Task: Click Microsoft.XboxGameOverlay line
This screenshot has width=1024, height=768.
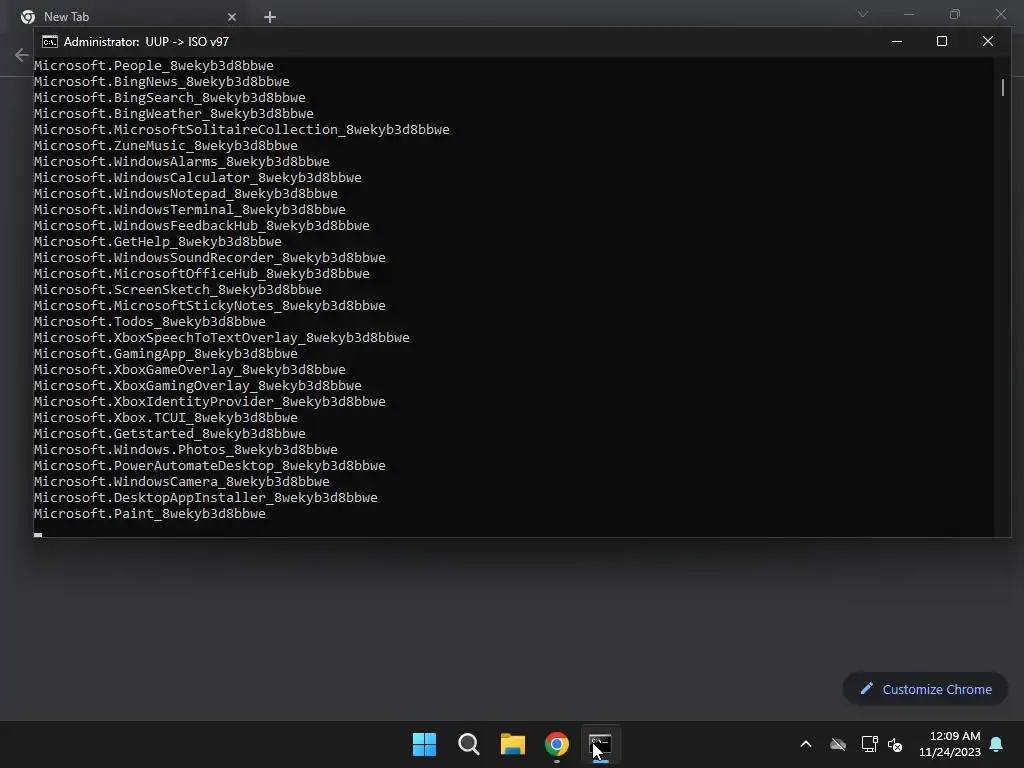Action: (190, 370)
